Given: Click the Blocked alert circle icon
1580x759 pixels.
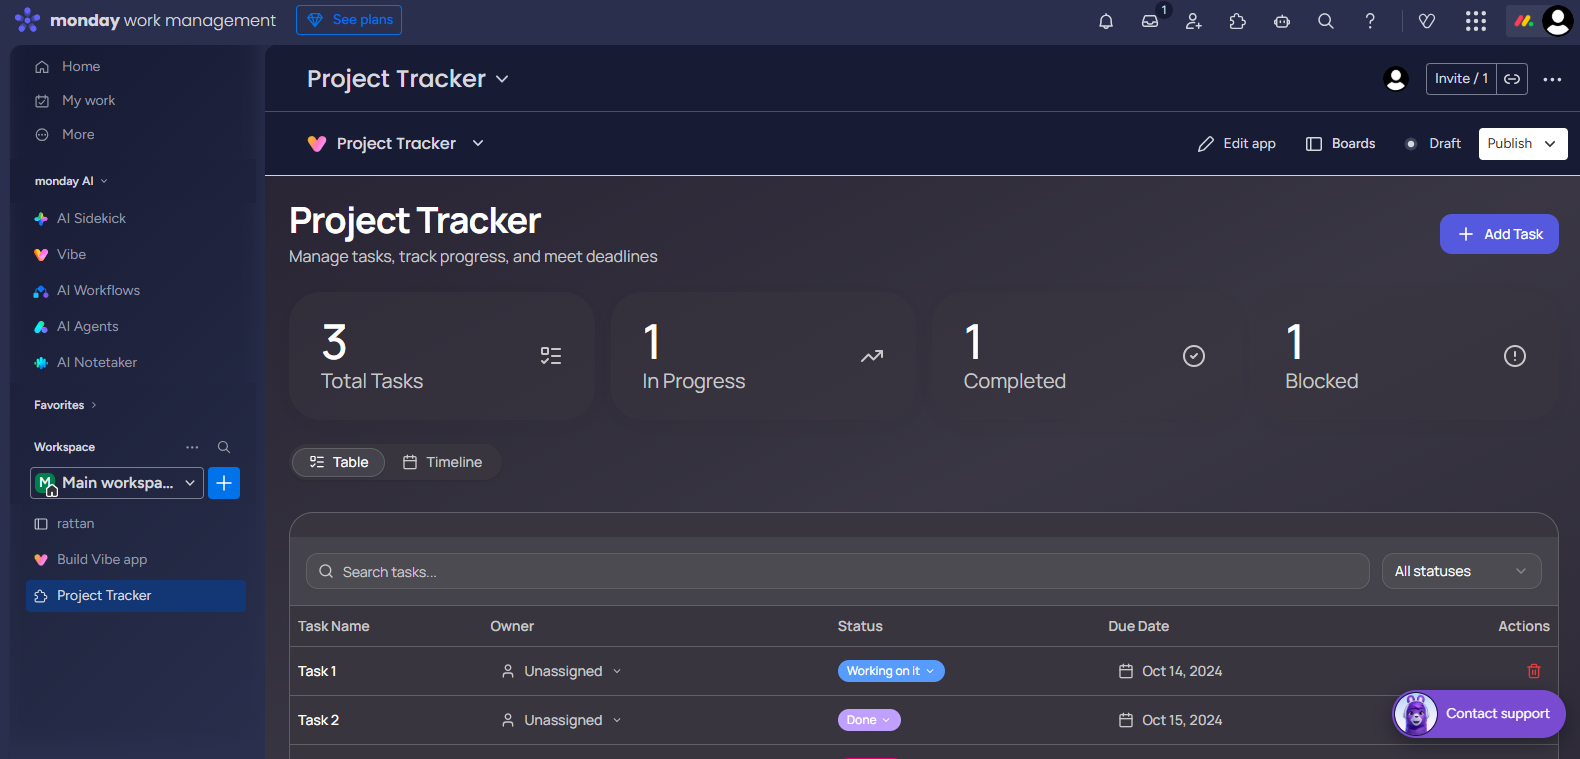Looking at the screenshot, I should pos(1515,356).
